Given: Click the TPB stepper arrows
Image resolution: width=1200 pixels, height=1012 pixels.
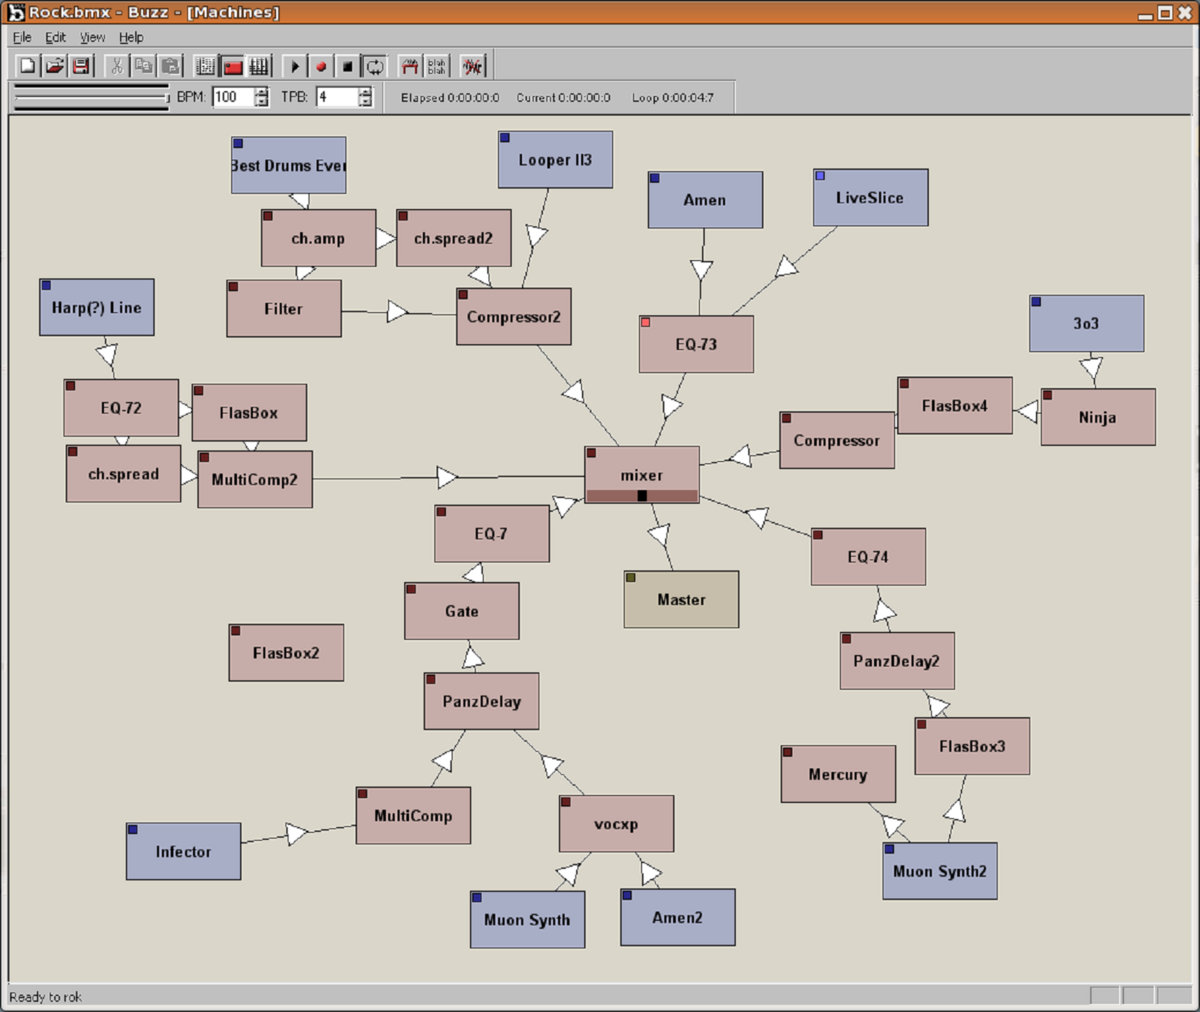Looking at the screenshot, I should tap(365, 97).
